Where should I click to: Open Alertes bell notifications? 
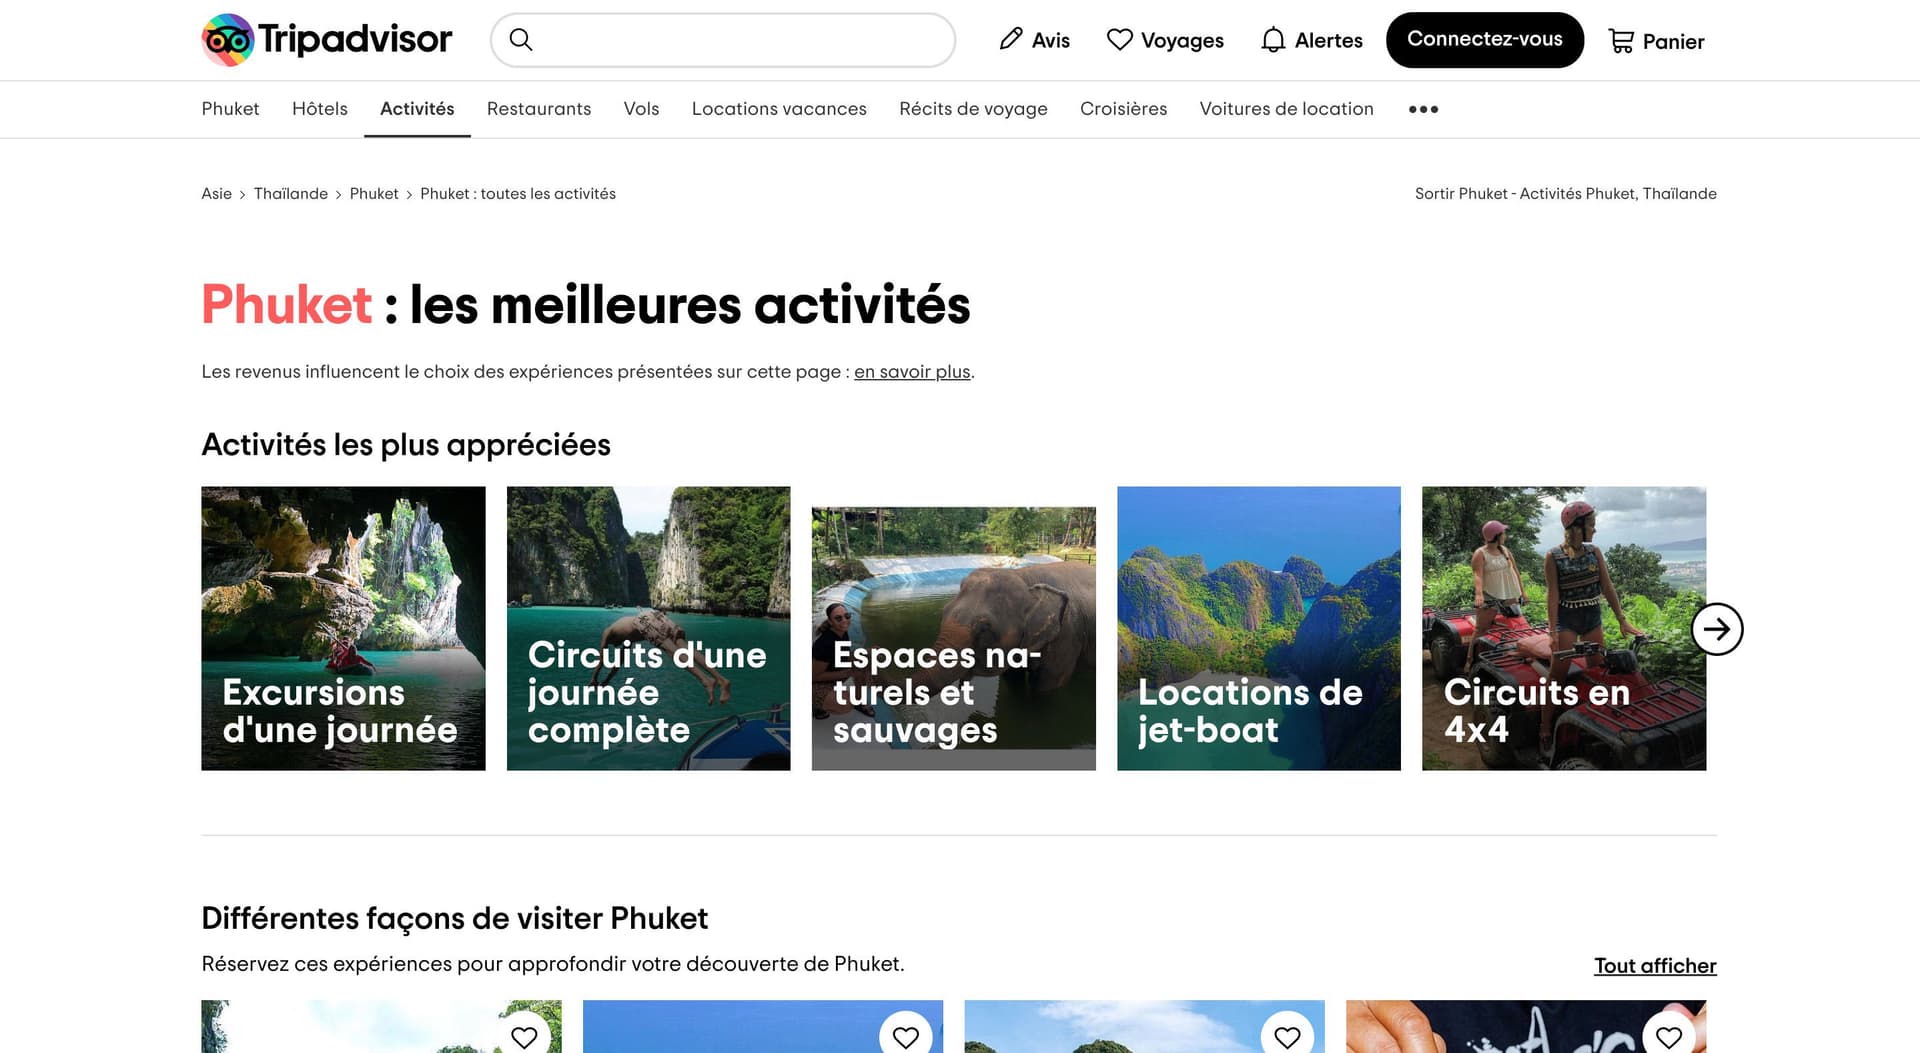(1311, 40)
